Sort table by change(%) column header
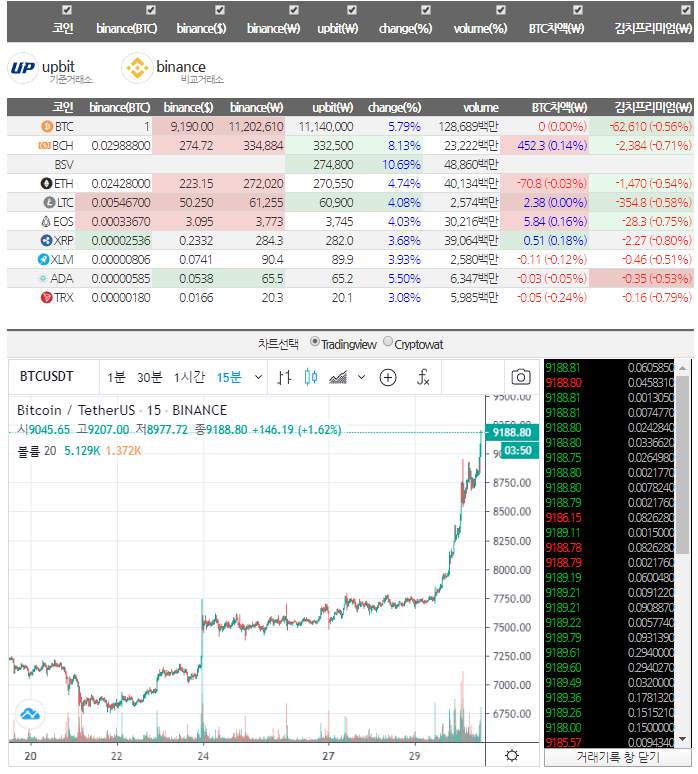The image size is (698, 774). [394, 107]
